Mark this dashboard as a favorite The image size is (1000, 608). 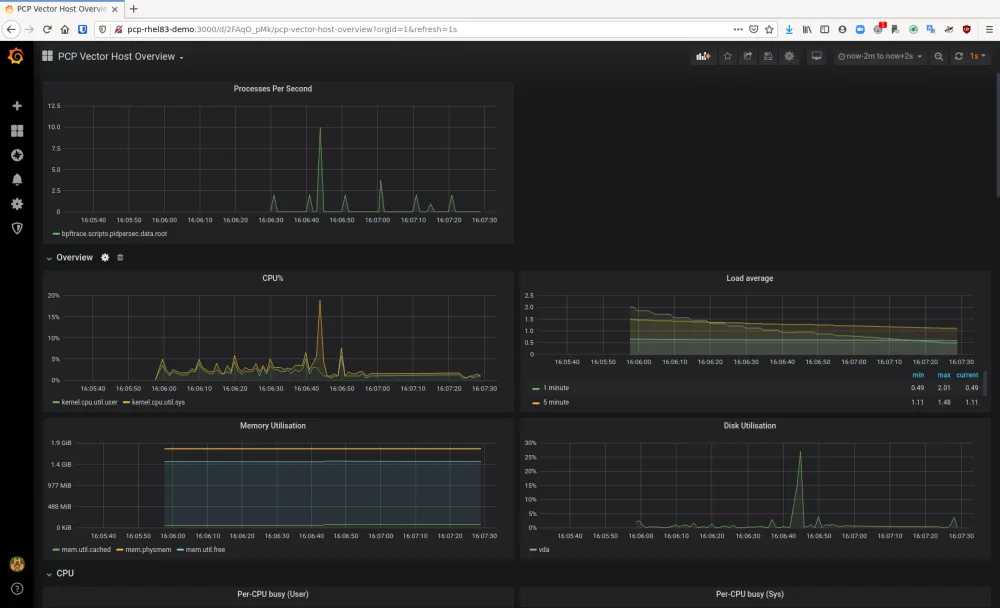(x=727, y=57)
